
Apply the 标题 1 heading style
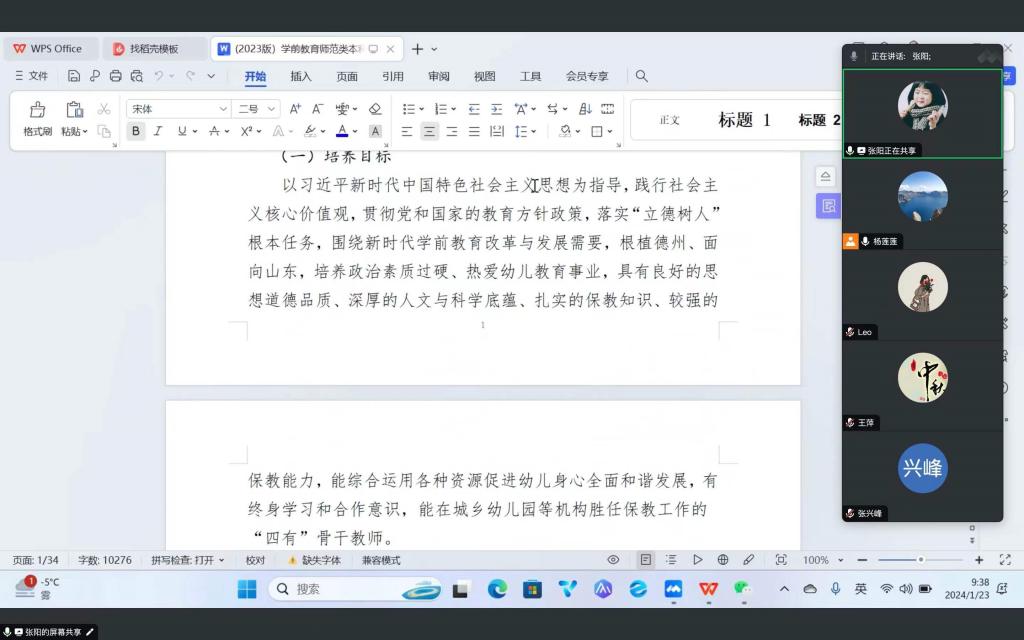click(x=744, y=120)
